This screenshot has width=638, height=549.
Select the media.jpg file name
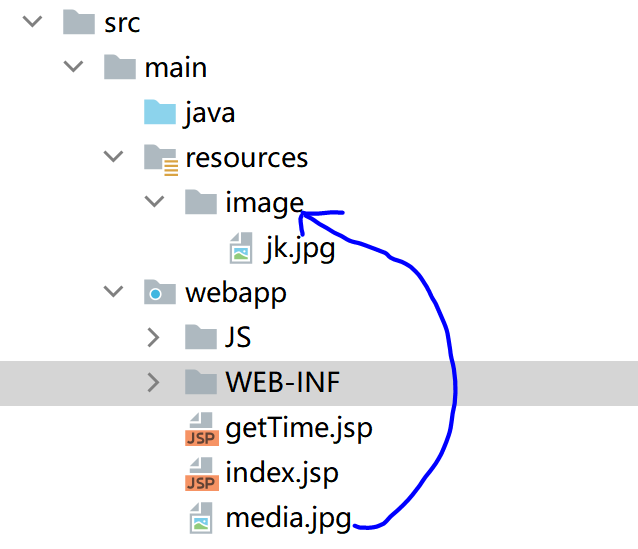288,519
